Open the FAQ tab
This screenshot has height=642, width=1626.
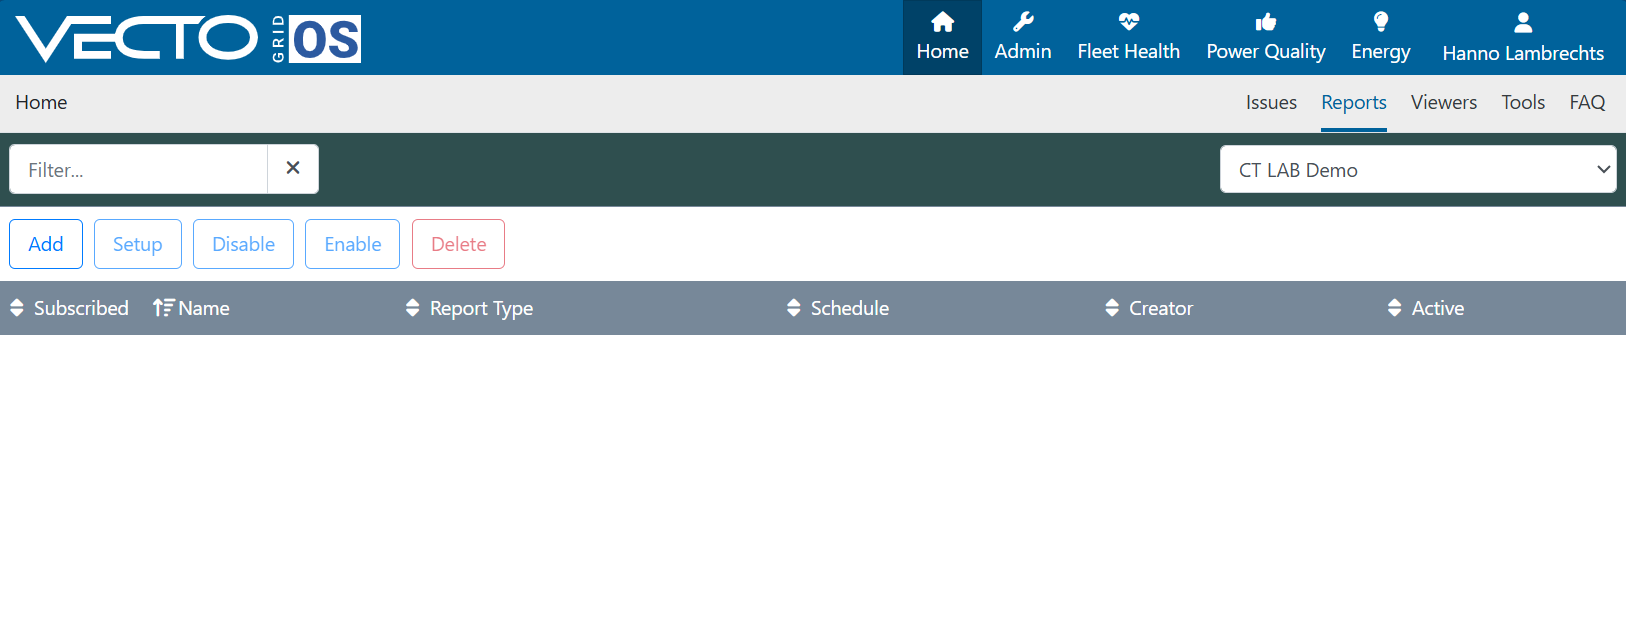click(1587, 102)
